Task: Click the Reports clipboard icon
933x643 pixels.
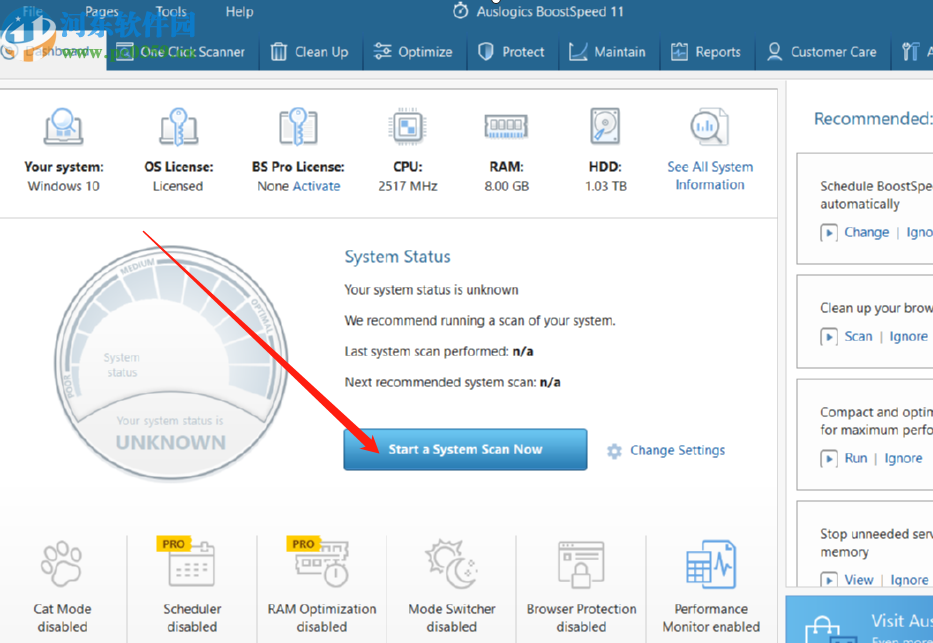Action: [680, 52]
